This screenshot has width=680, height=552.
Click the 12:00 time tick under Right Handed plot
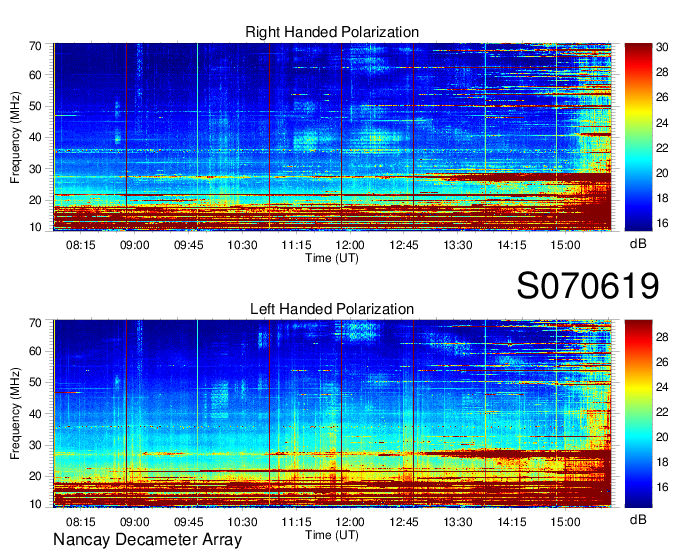(350, 245)
